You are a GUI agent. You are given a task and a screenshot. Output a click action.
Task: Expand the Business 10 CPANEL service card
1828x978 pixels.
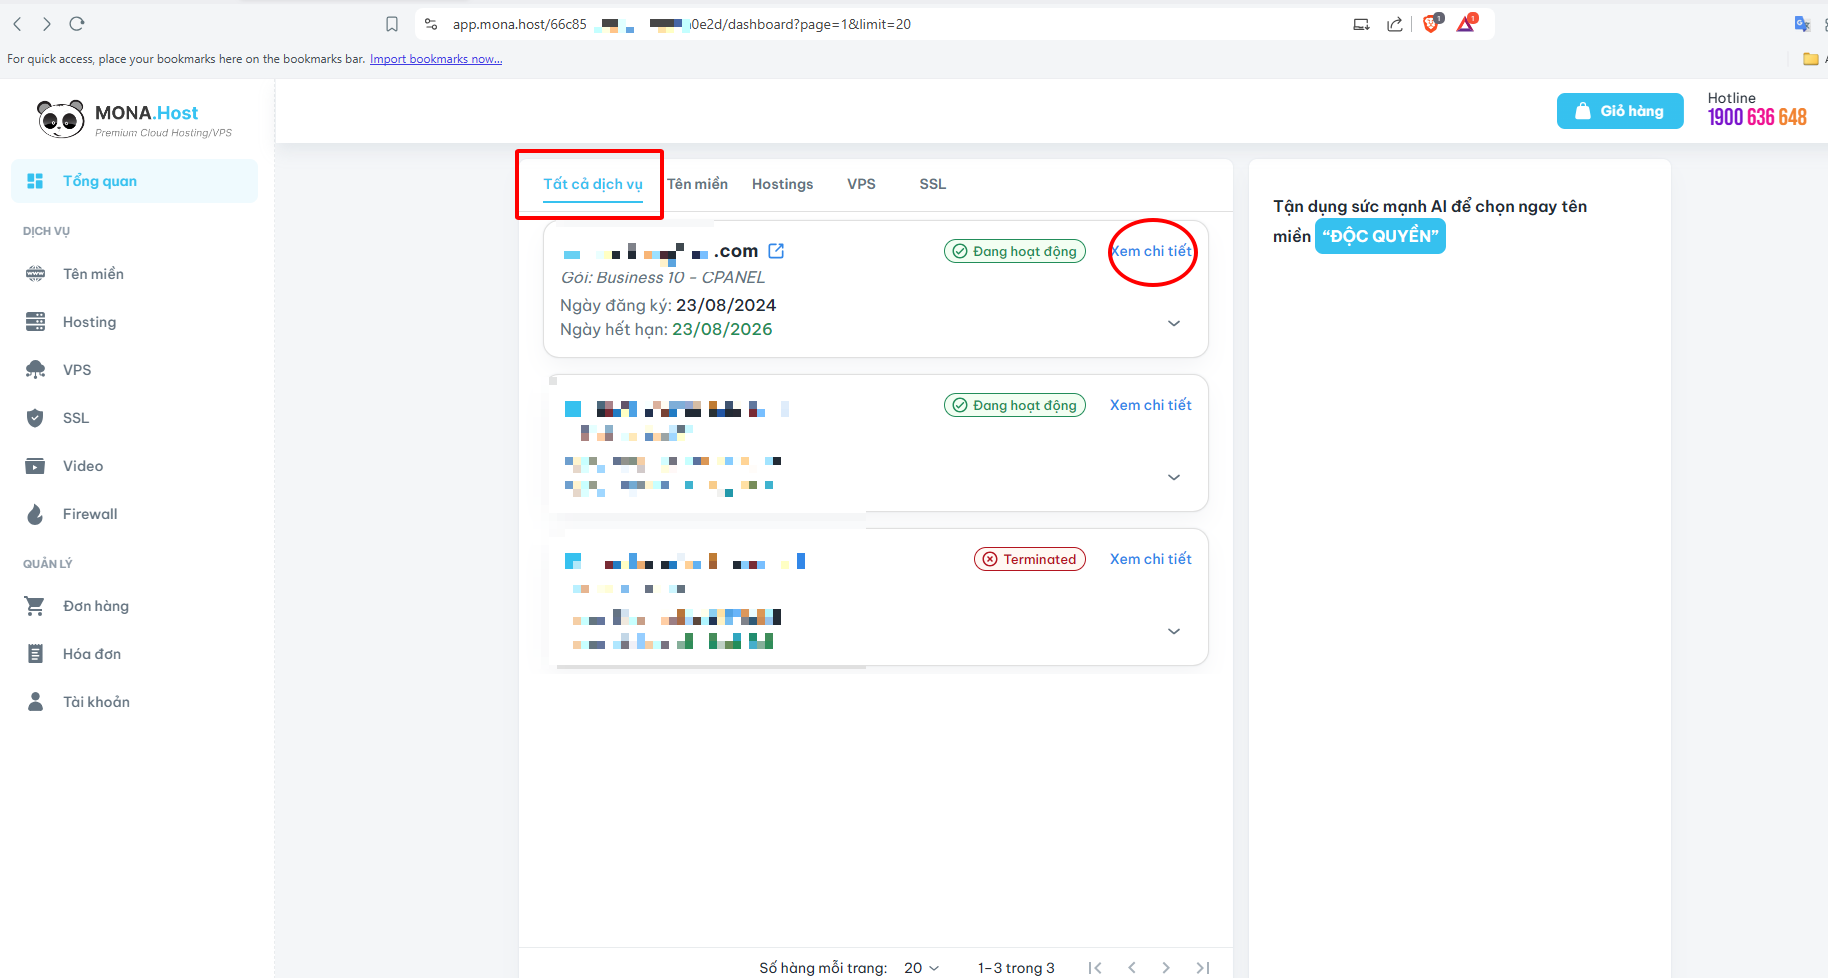[x=1174, y=323]
